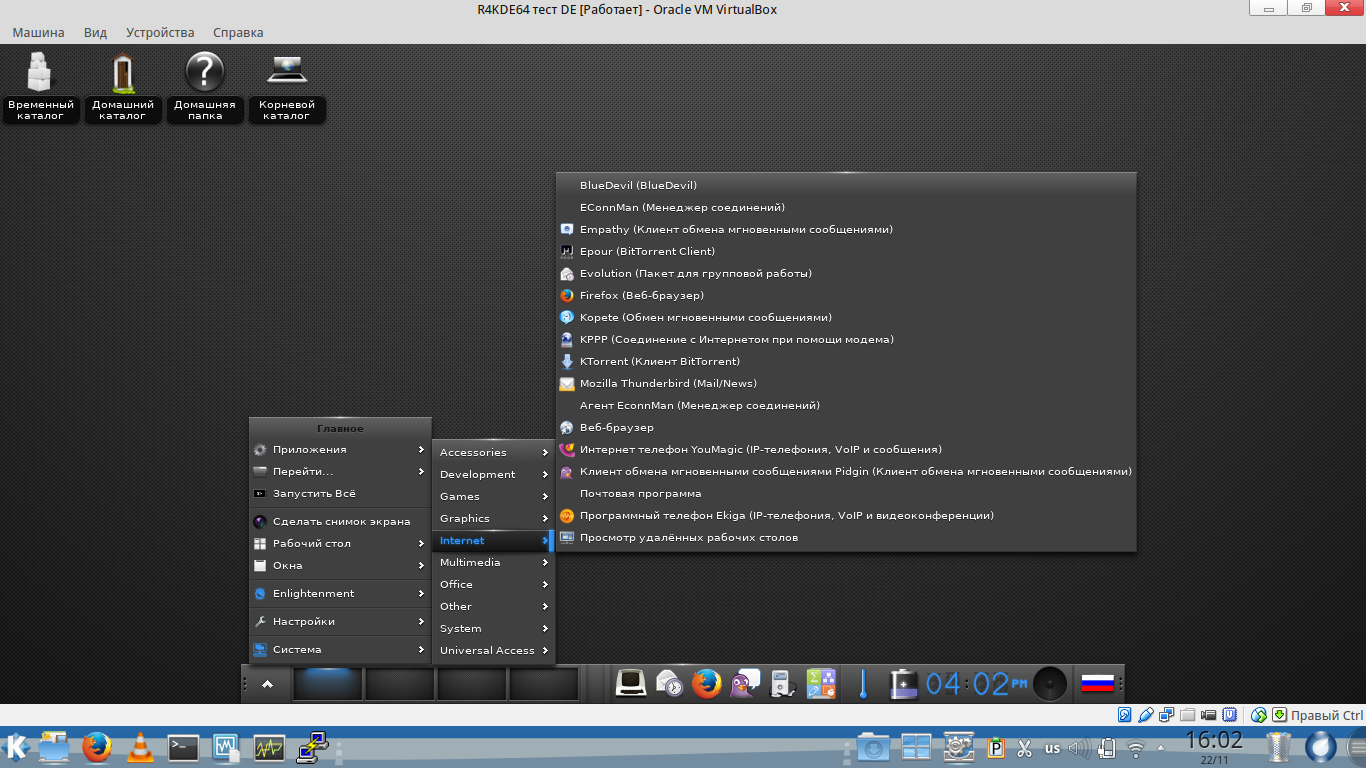
Task: Click the Enlightenment digital clock 04:02
Action: tap(976, 684)
